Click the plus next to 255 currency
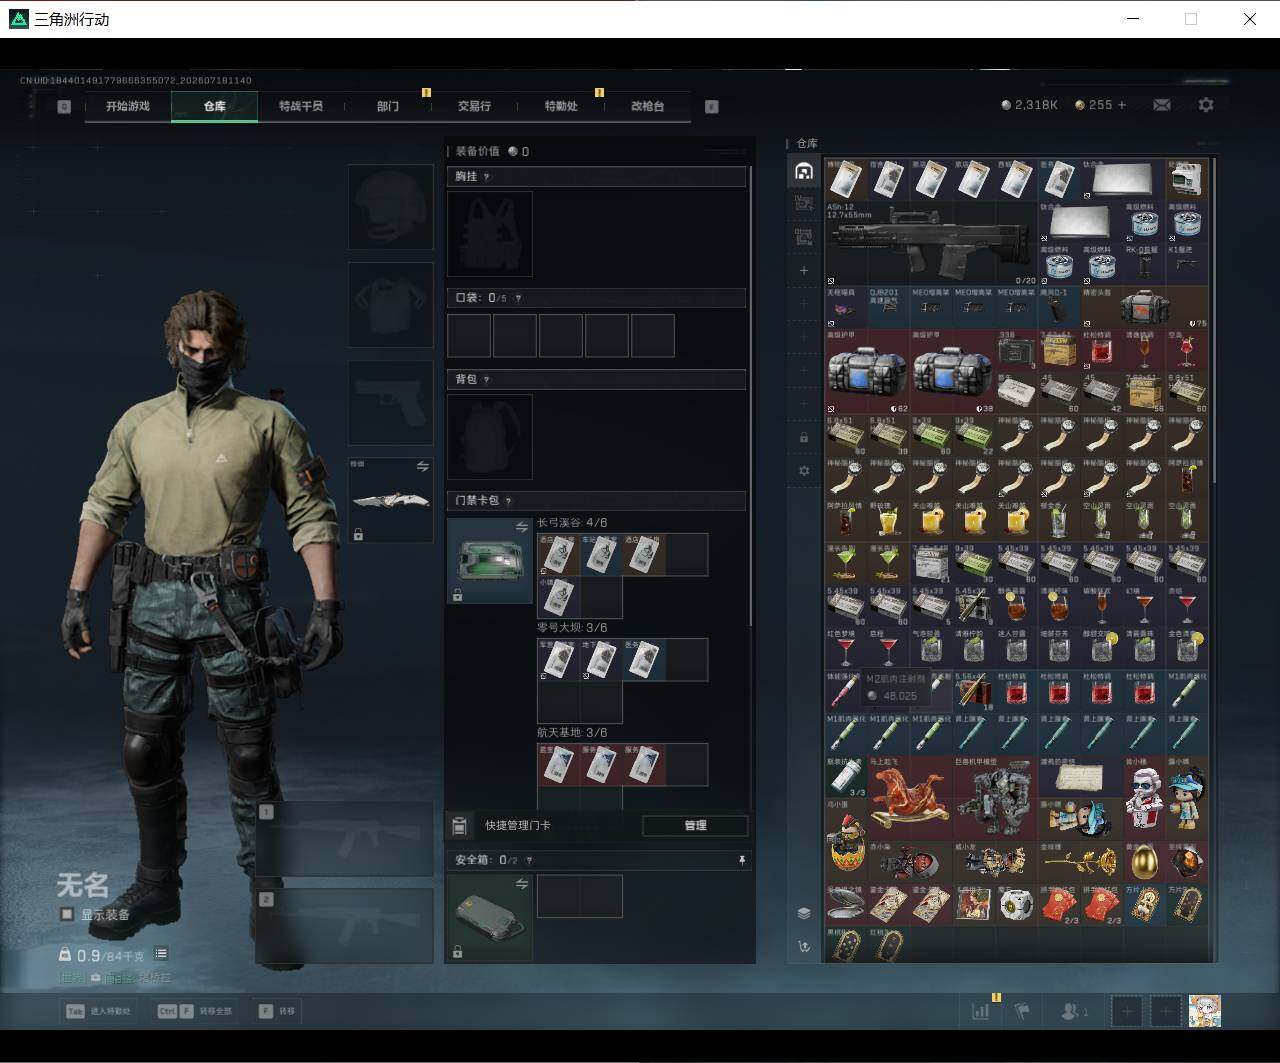The height and width of the screenshot is (1063, 1280). pos(1122,105)
